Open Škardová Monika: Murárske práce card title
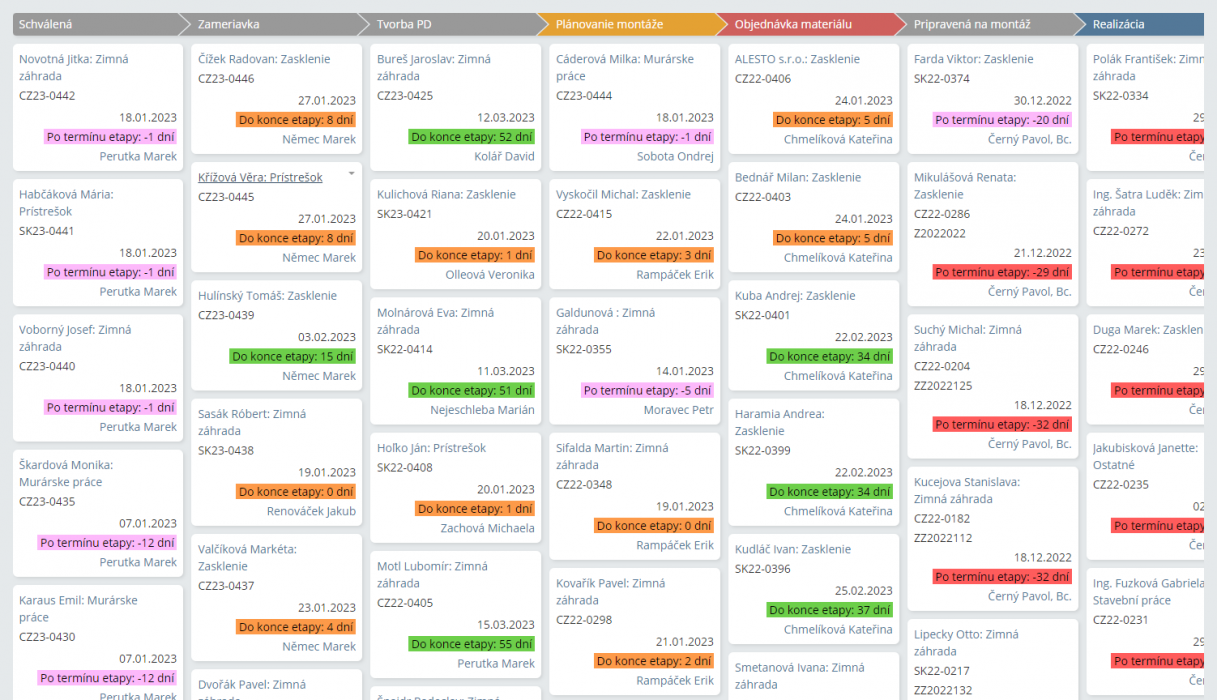 [x=66, y=473]
